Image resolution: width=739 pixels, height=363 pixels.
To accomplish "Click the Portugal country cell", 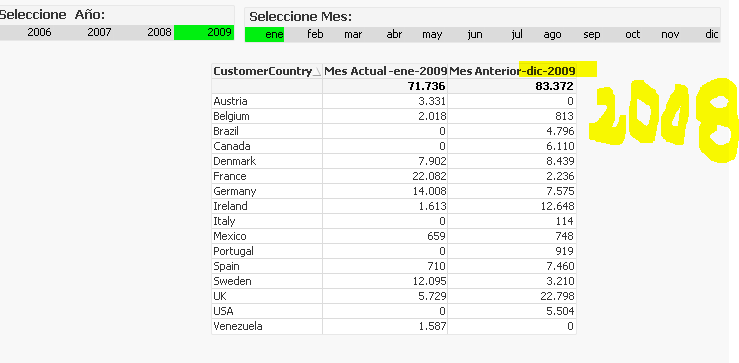I will click(267, 251).
